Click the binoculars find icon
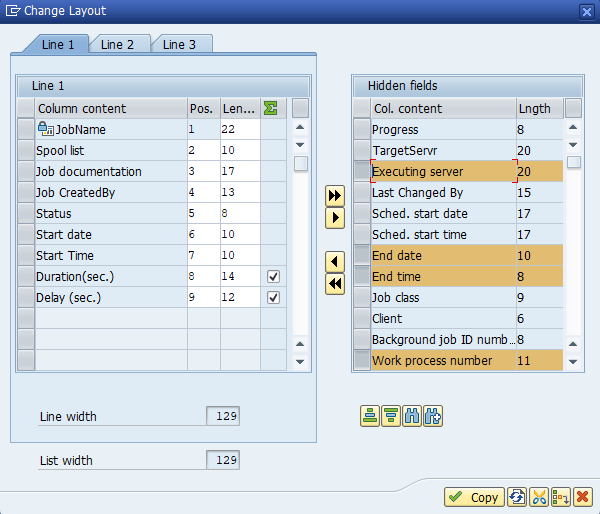600x514 pixels. [412, 417]
